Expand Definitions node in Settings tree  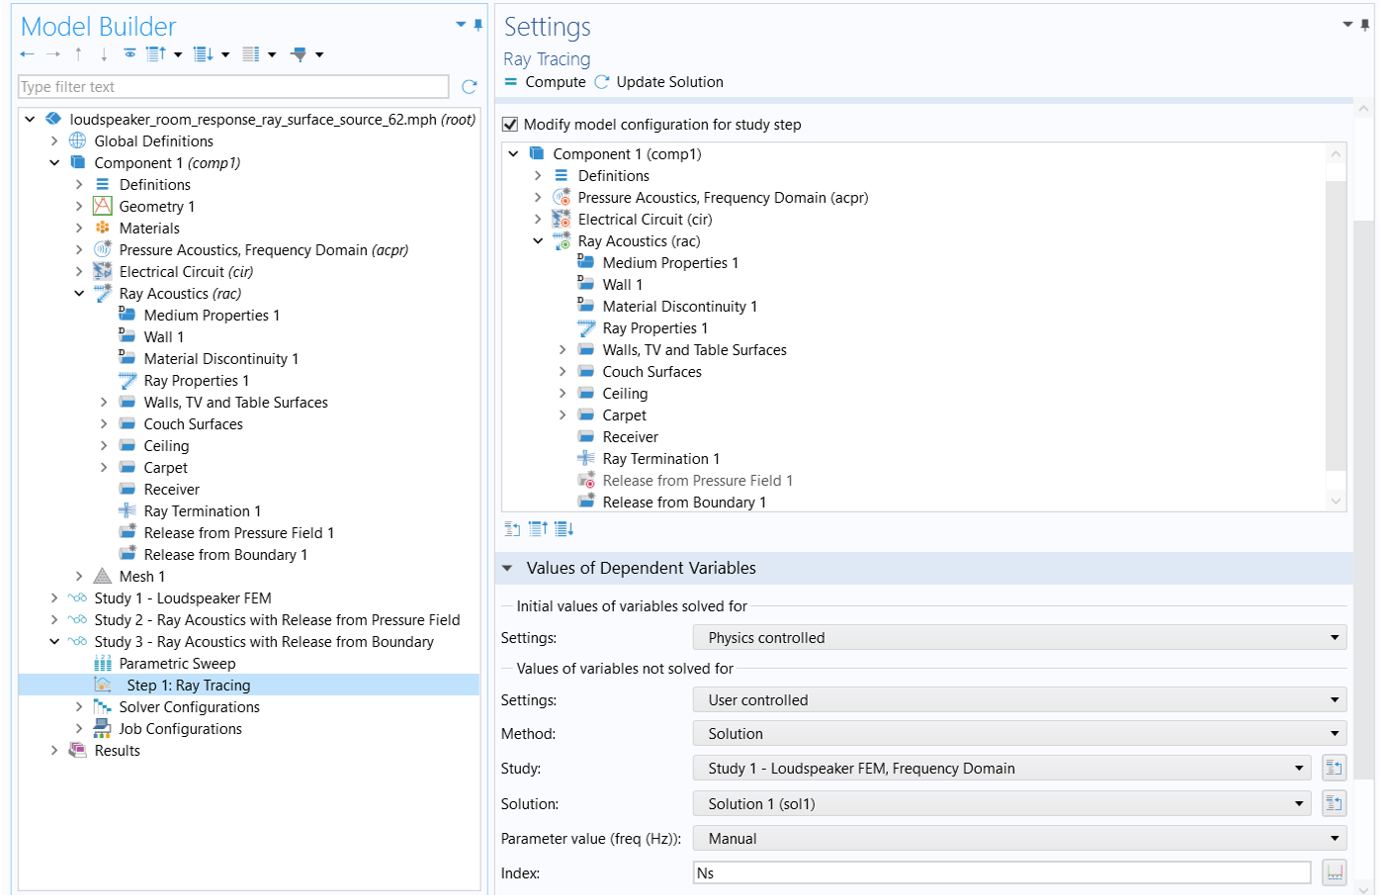537,175
